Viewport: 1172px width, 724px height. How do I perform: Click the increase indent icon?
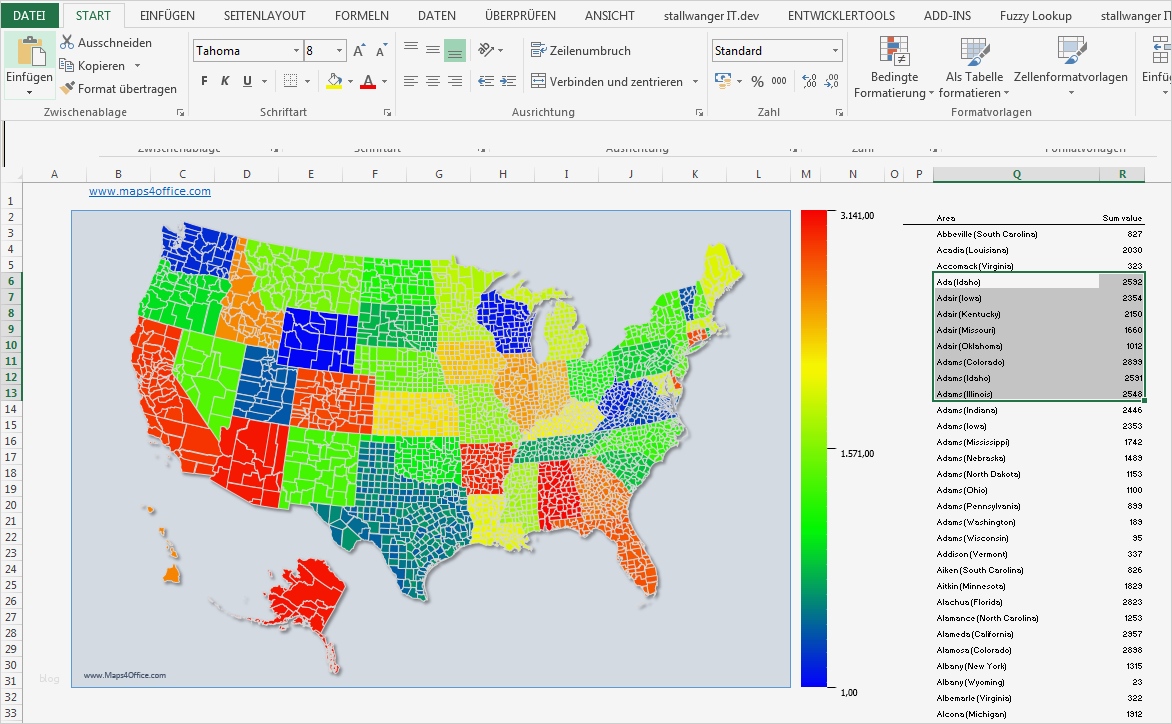pyautogui.click(x=508, y=82)
